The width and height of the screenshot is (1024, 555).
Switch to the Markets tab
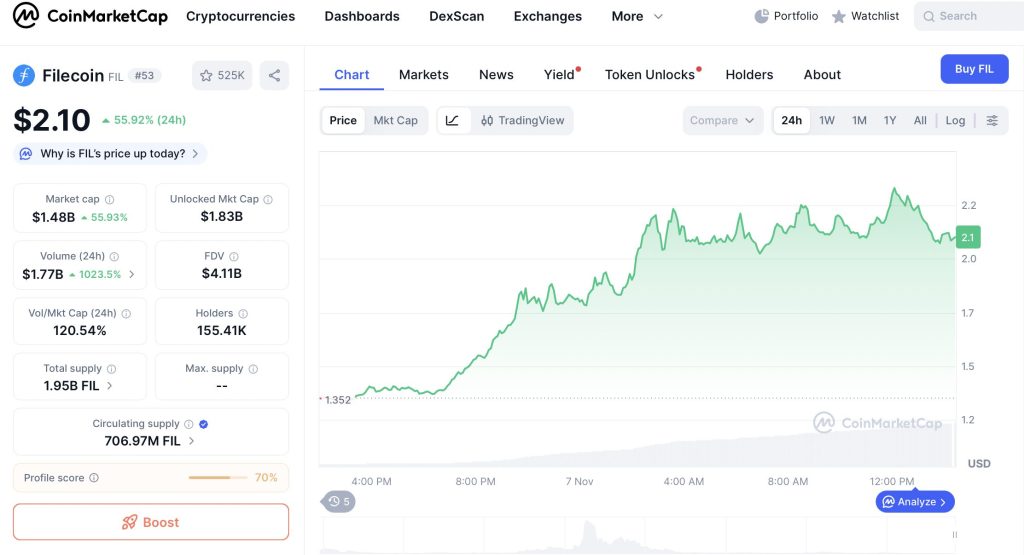coord(423,74)
